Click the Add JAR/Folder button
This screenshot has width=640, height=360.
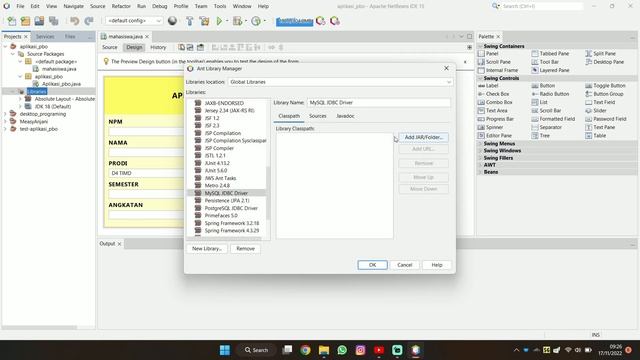pyautogui.click(x=424, y=138)
